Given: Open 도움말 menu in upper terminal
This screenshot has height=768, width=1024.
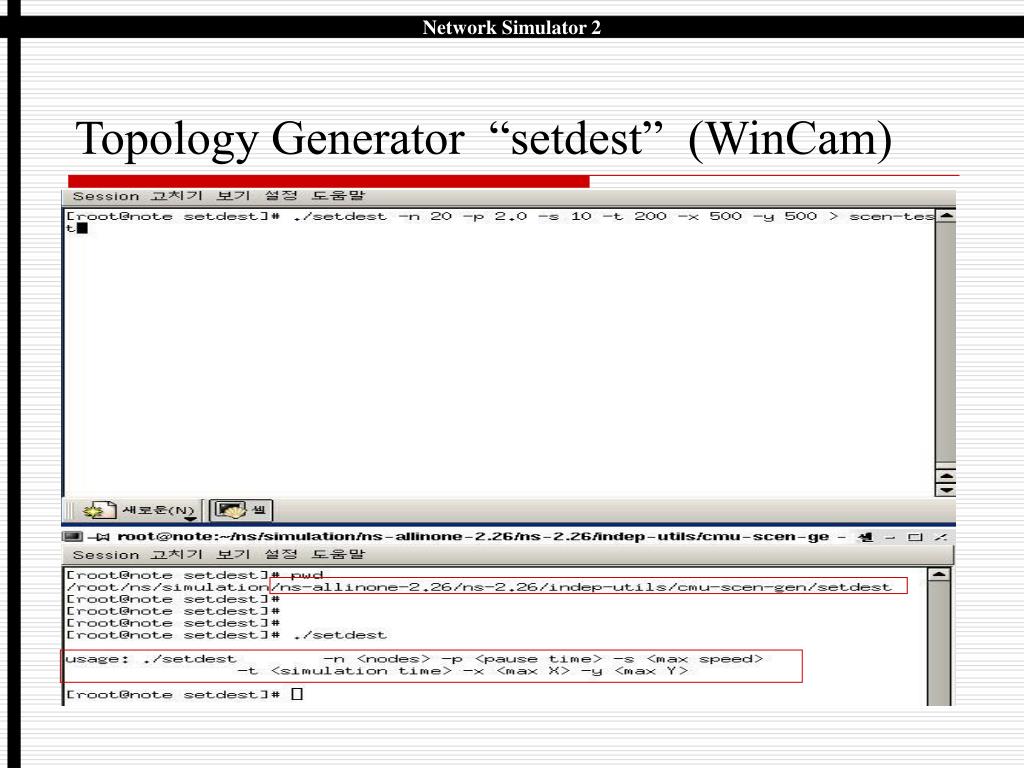Looking at the screenshot, I should tap(338, 196).
